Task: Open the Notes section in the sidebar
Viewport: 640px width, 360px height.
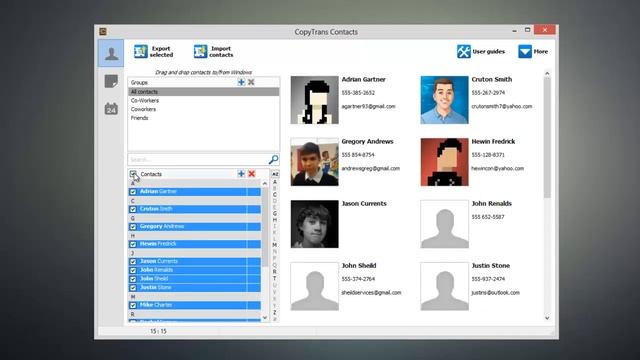Action: pyautogui.click(x=111, y=81)
